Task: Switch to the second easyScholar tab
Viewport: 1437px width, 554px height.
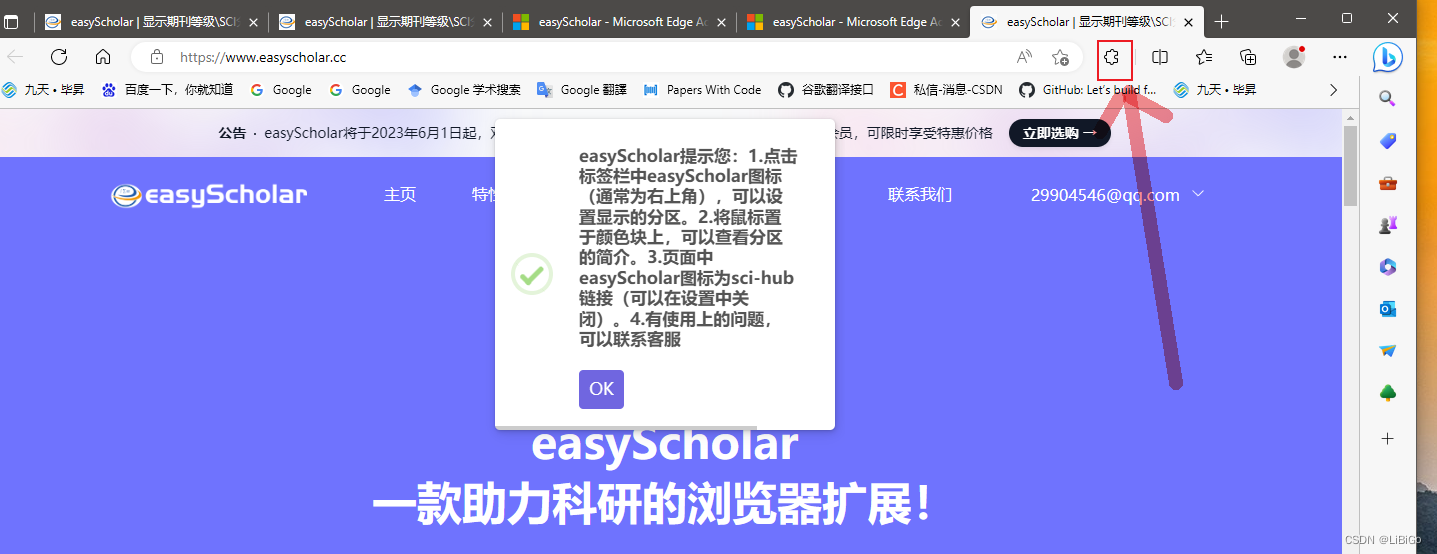Action: click(x=385, y=21)
